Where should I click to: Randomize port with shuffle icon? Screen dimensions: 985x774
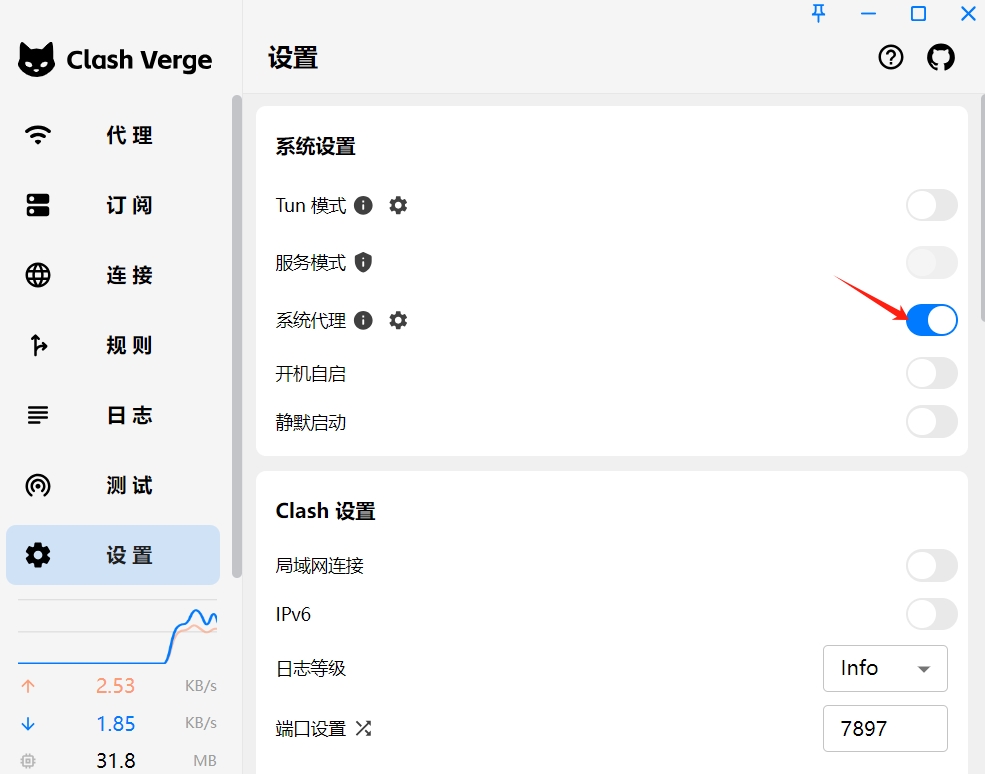pos(363,729)
